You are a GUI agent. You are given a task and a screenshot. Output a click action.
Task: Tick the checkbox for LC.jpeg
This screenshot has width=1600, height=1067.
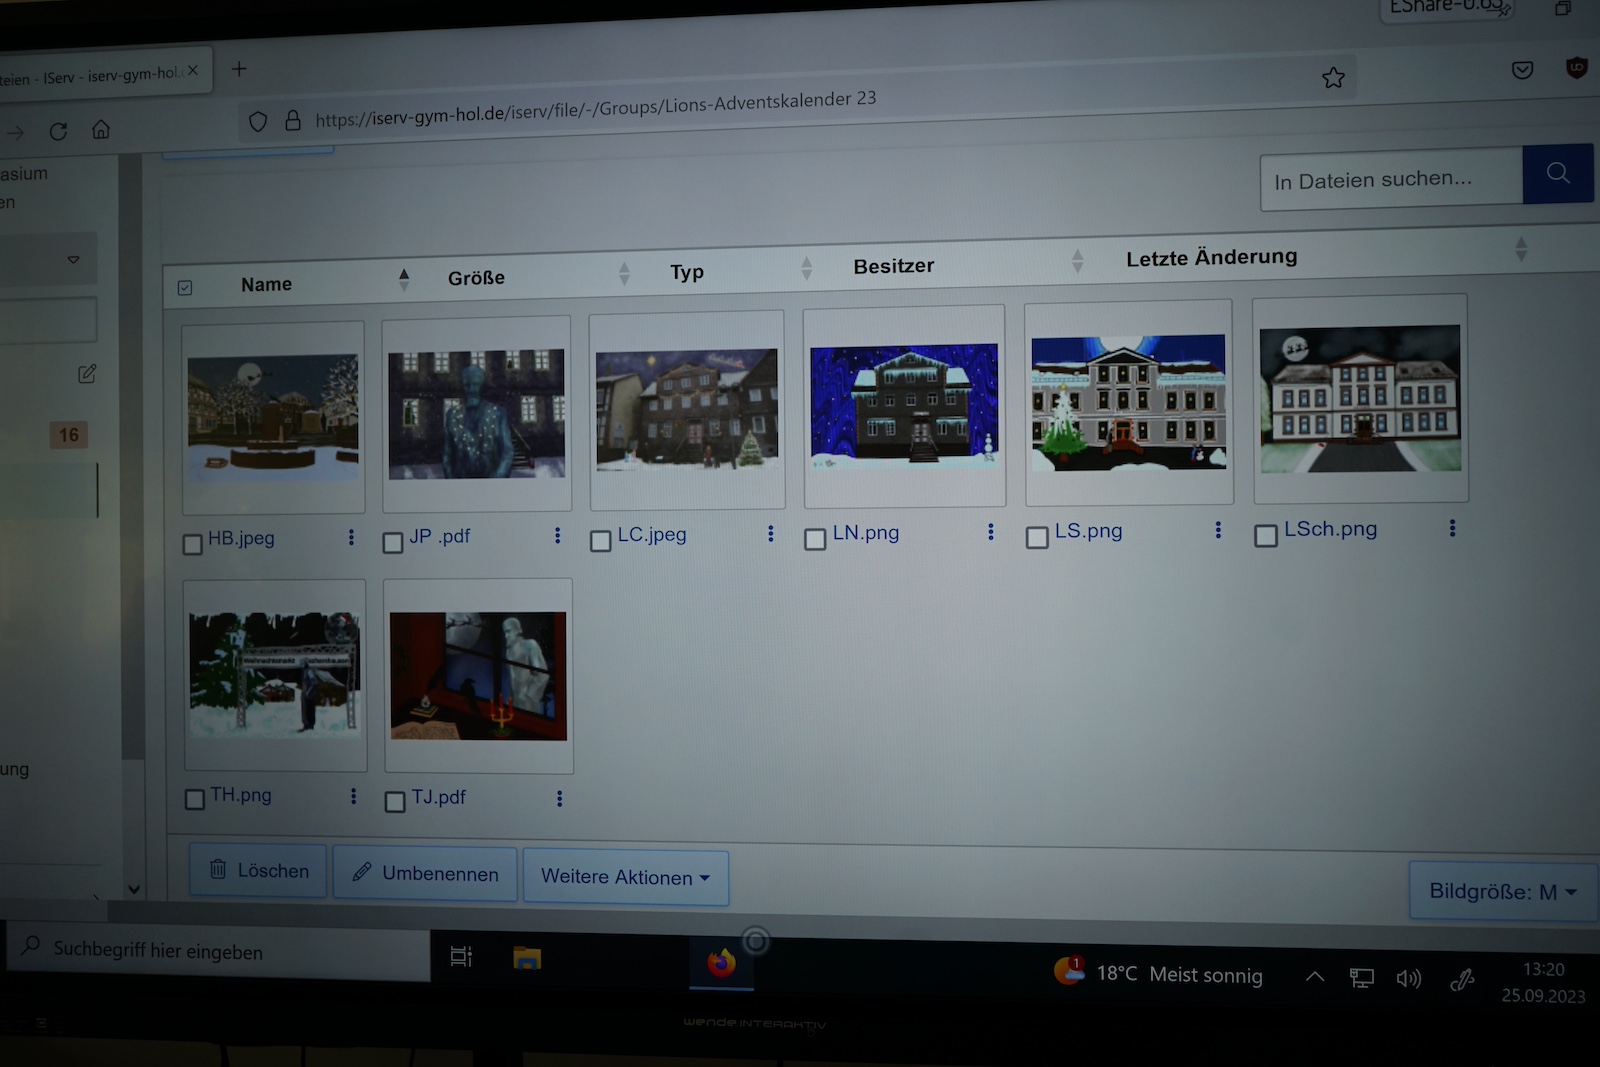(600, 541)
